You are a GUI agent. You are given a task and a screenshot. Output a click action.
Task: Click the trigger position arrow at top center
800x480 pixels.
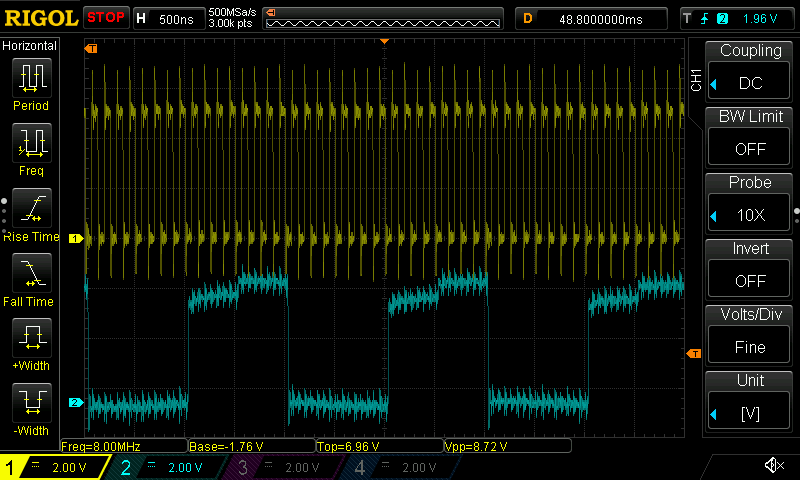tap(385, 41)
